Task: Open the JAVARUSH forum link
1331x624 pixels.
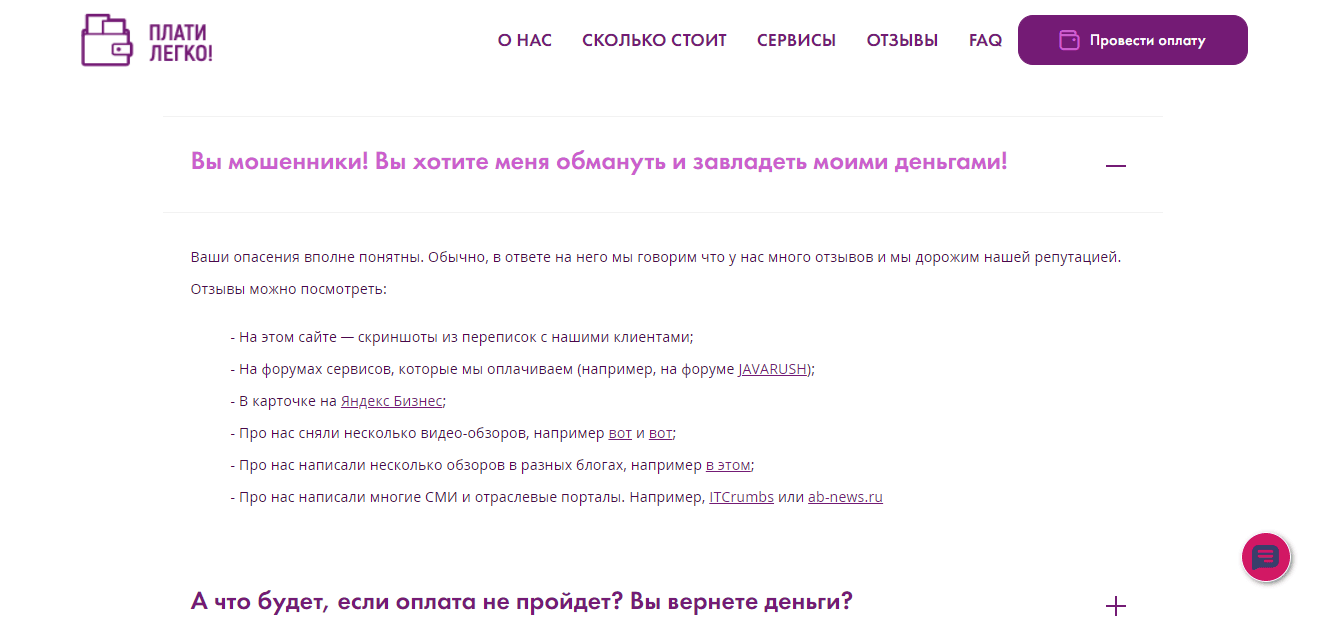Action: point(772,368)
